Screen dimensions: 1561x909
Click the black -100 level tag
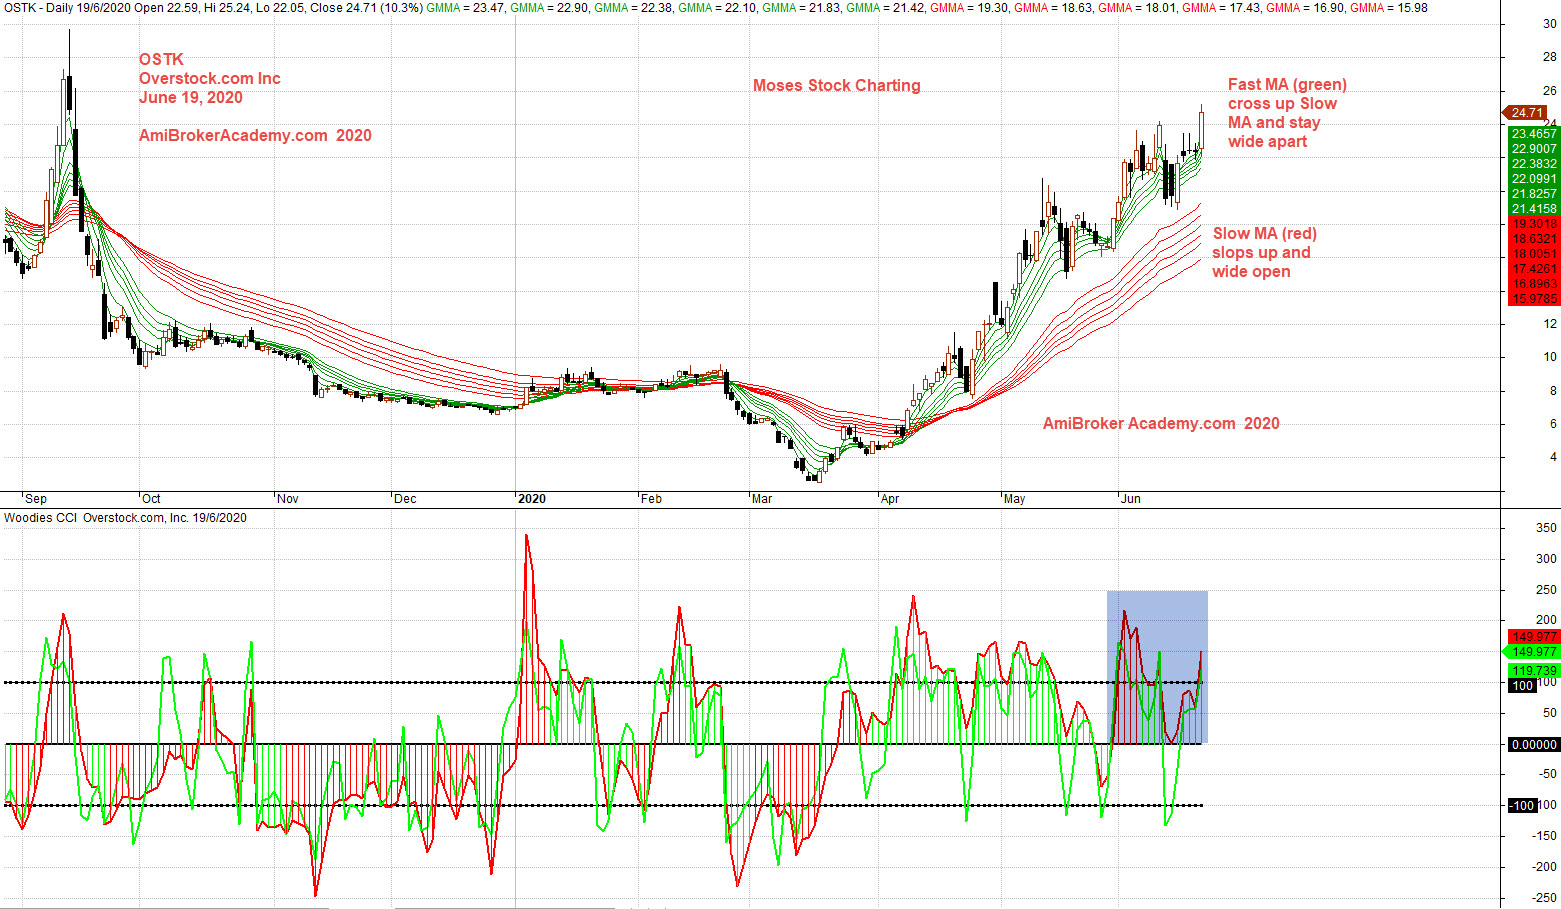coord(1522,806)
